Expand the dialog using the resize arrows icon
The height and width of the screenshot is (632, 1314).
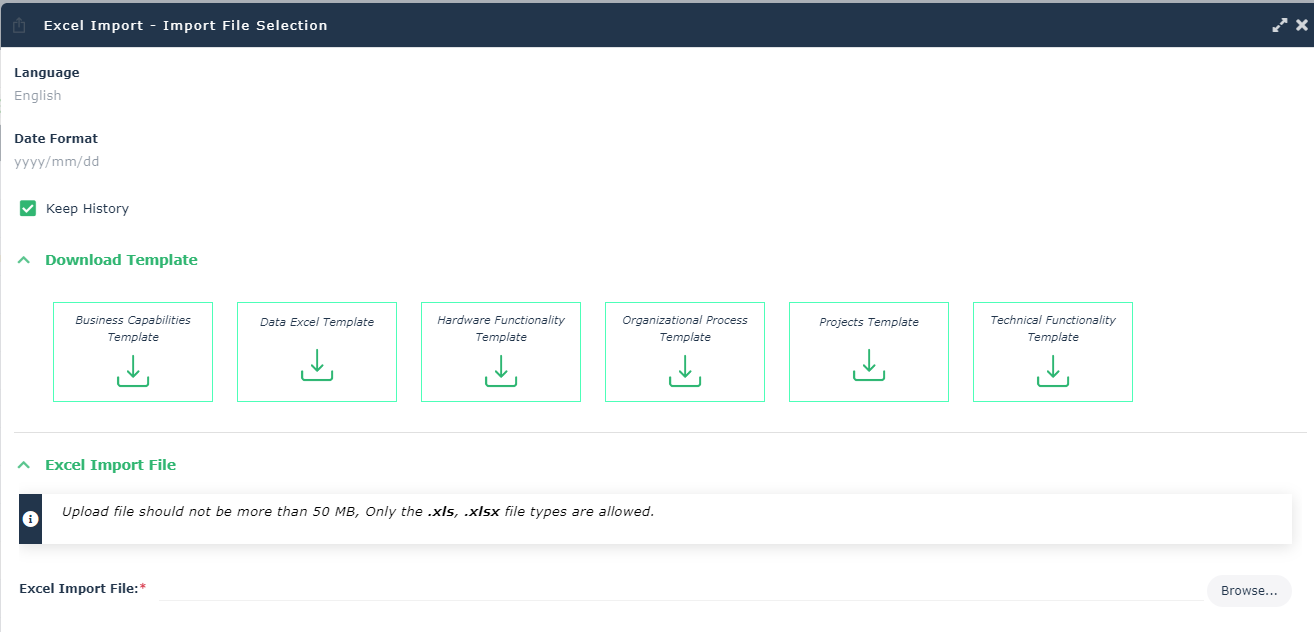pyautogui.click(x=1279, y=26)
